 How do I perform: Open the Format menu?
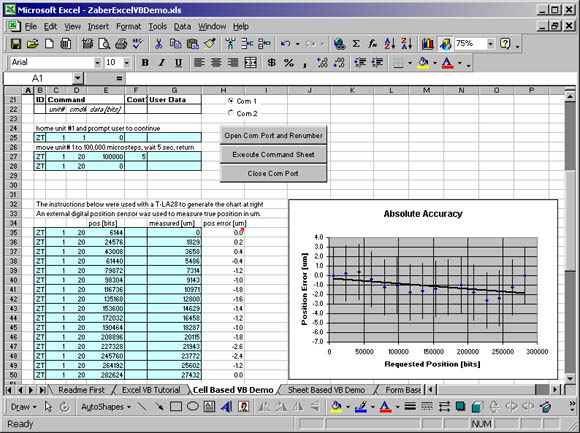[x=128, y=27]
